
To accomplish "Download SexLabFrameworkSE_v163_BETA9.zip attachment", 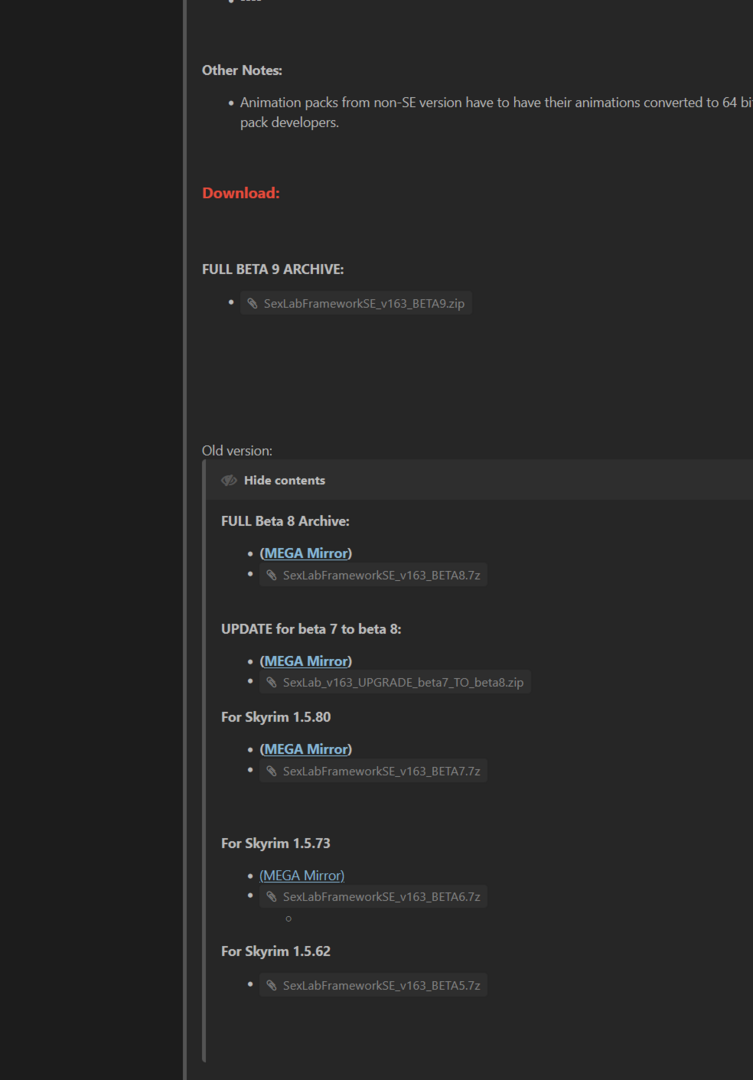I will click(356, 303).
